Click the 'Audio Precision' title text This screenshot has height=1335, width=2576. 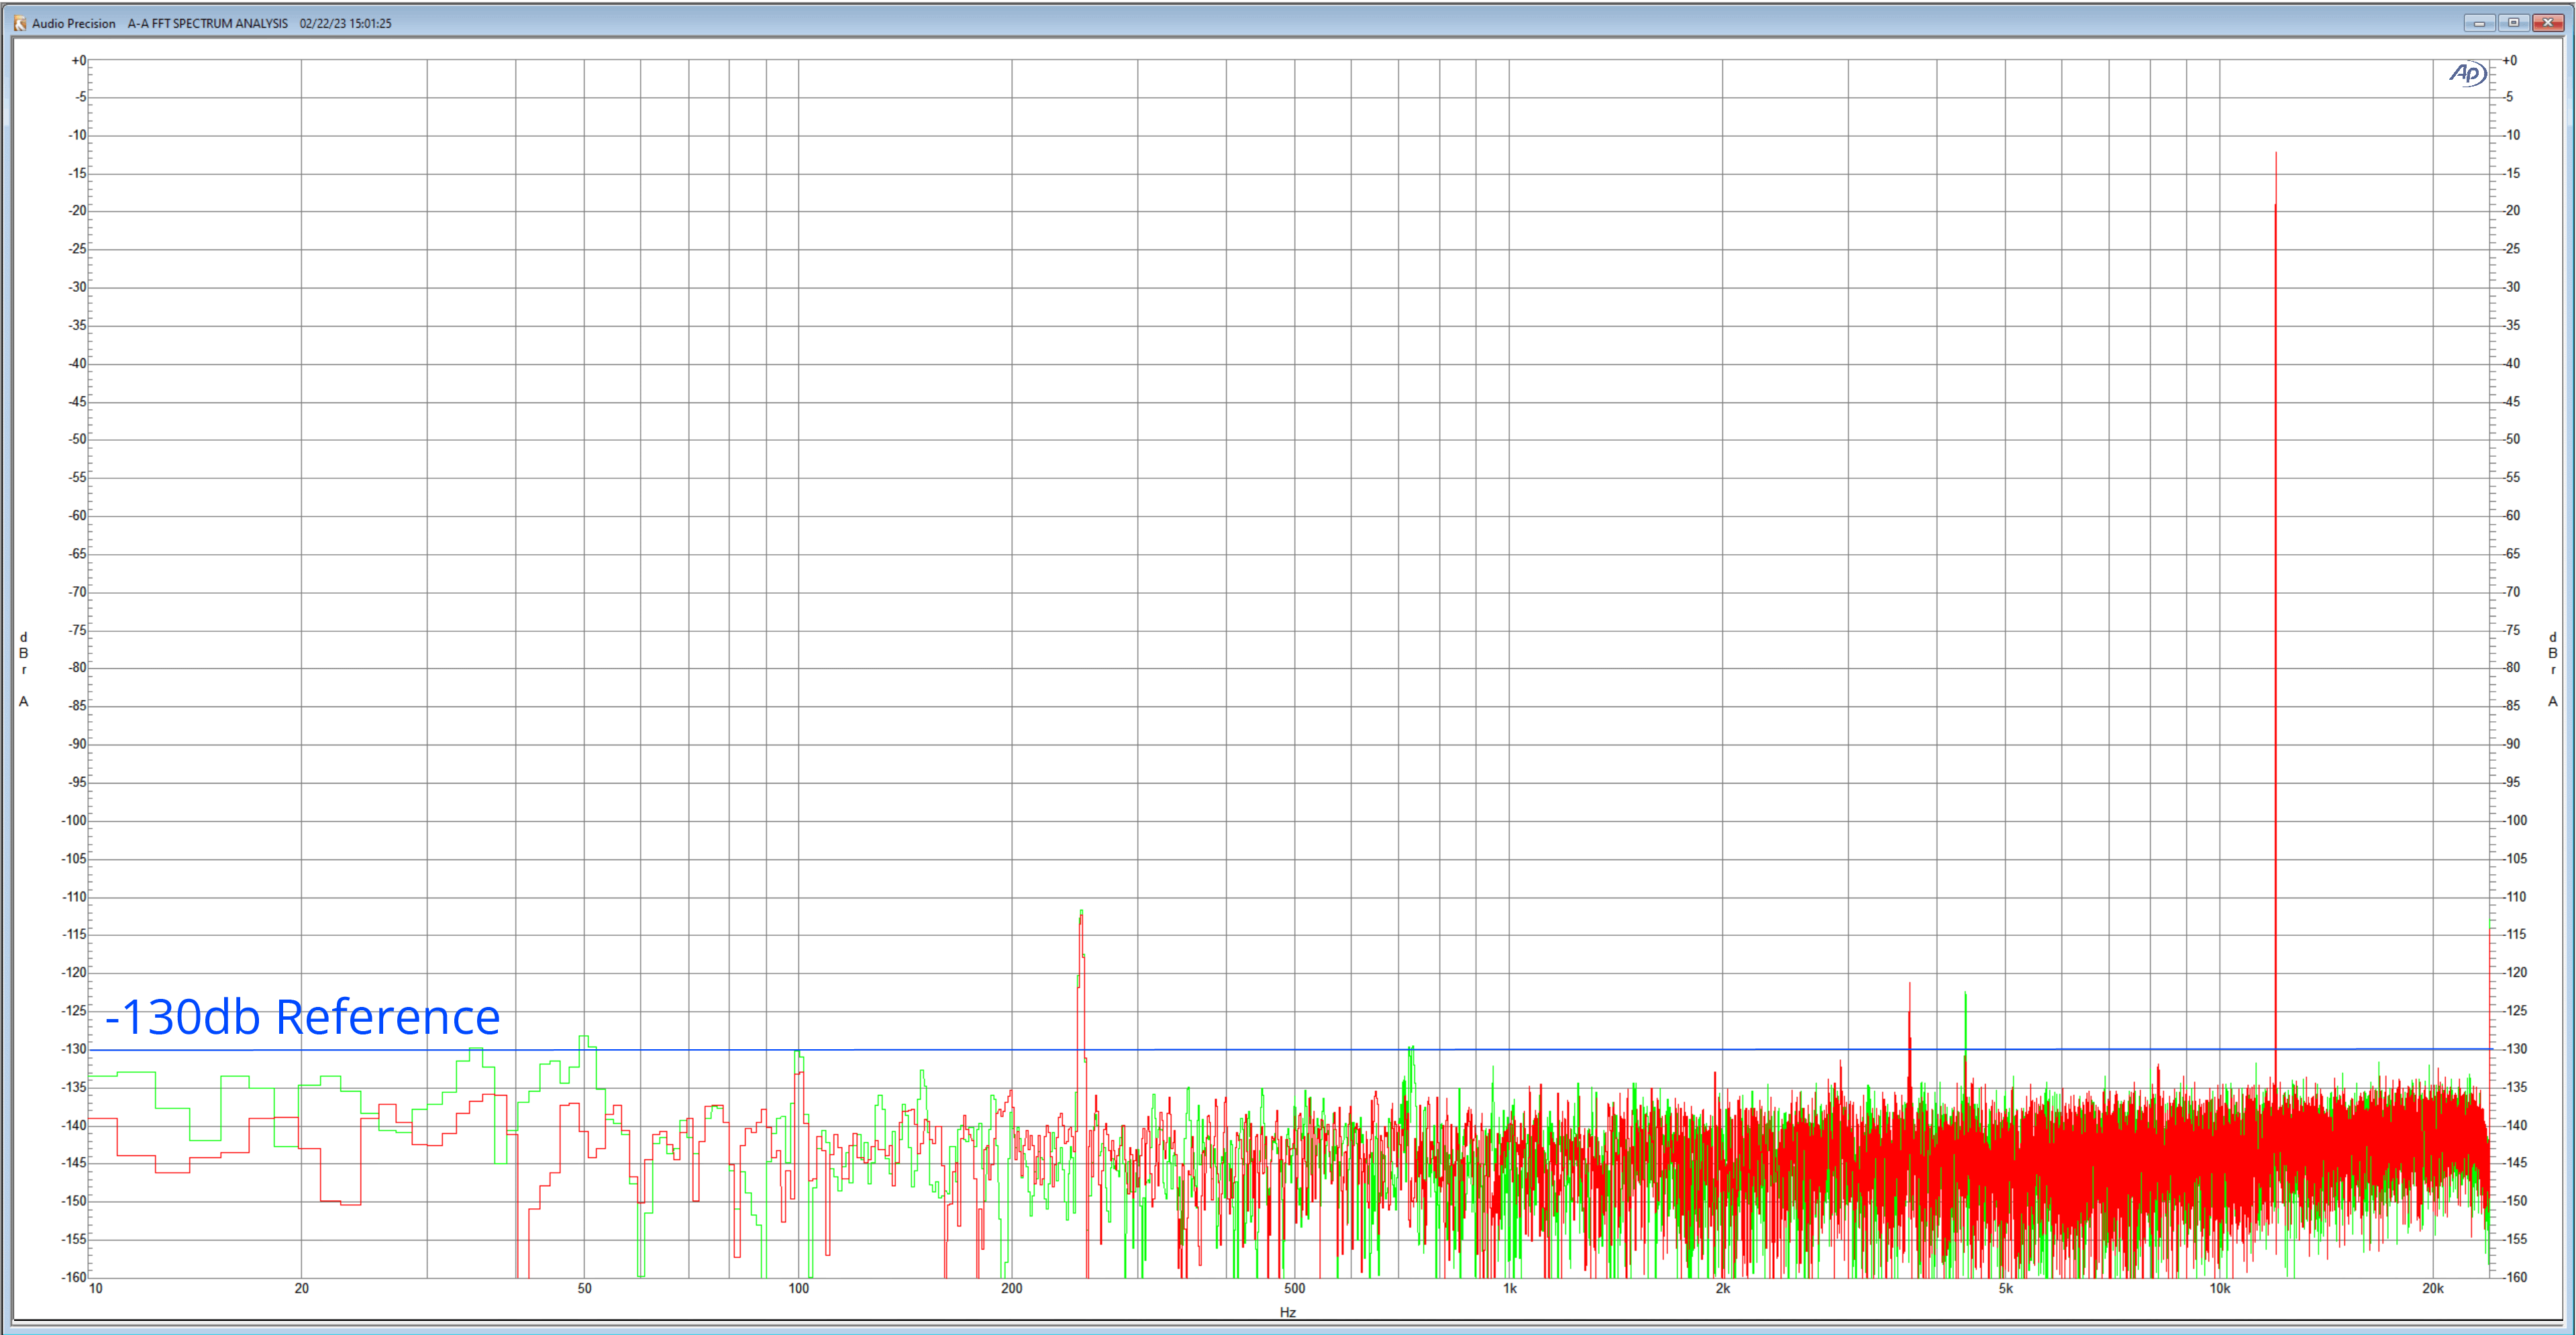click(x=73, y=23)
